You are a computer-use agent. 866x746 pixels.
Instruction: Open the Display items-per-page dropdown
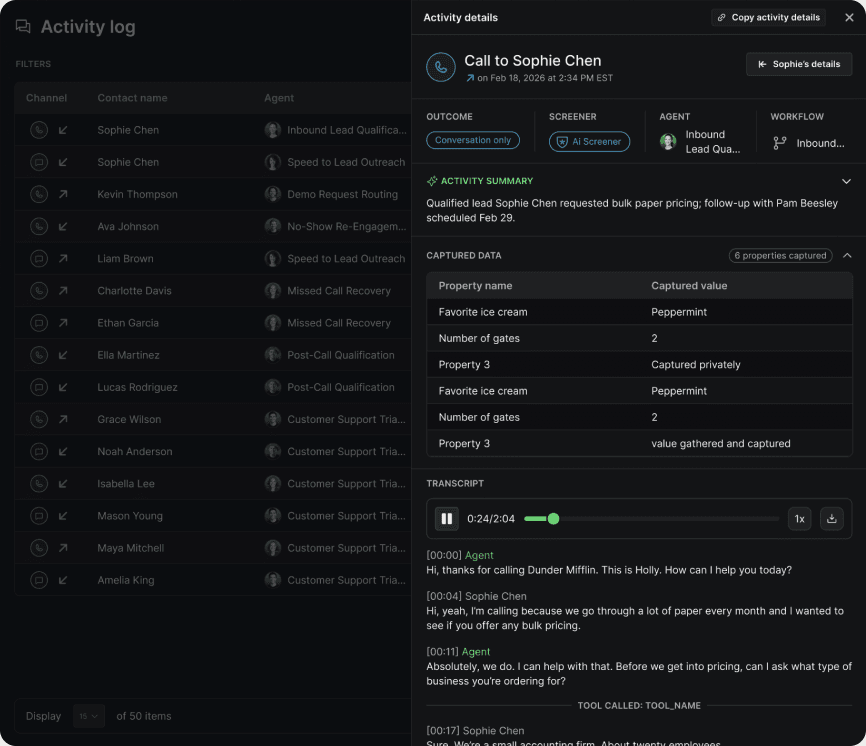[88, 716]
